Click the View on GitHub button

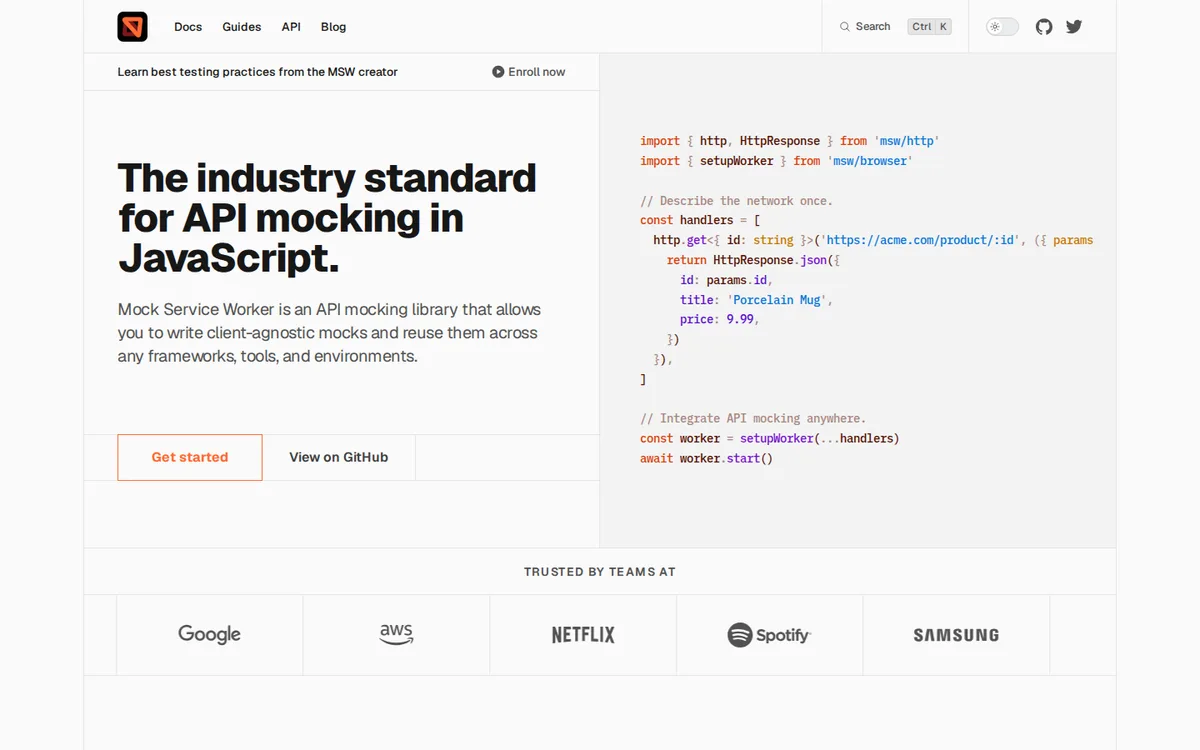pyautogui.click(x=339, y=457)
